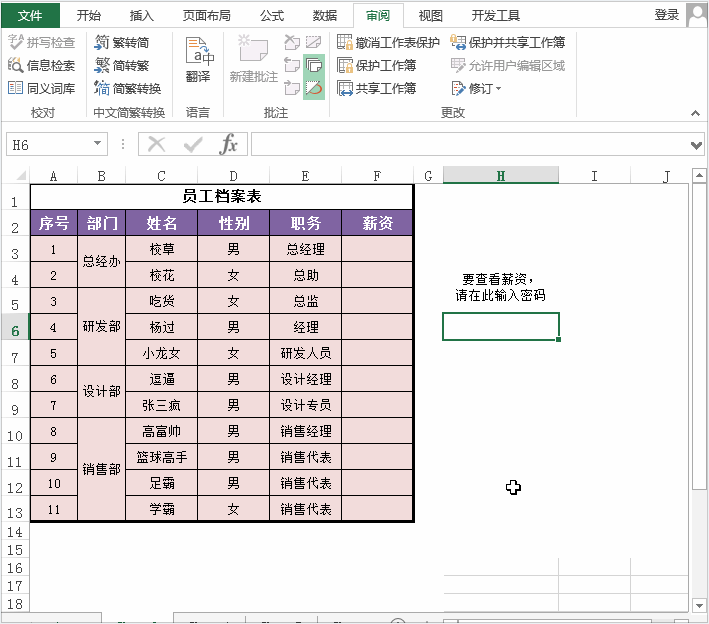Image resolution: width=709 pixels, height=624 pixels.
Task: Switch to the 公式 tab
Action: [272, 15]
